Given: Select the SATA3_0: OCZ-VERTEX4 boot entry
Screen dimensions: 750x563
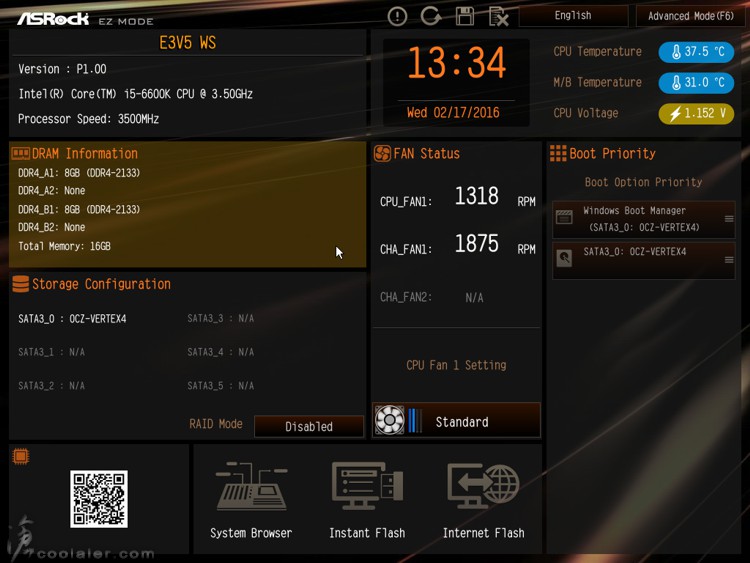Looking at the screenshot, I should tap(643, 260).
